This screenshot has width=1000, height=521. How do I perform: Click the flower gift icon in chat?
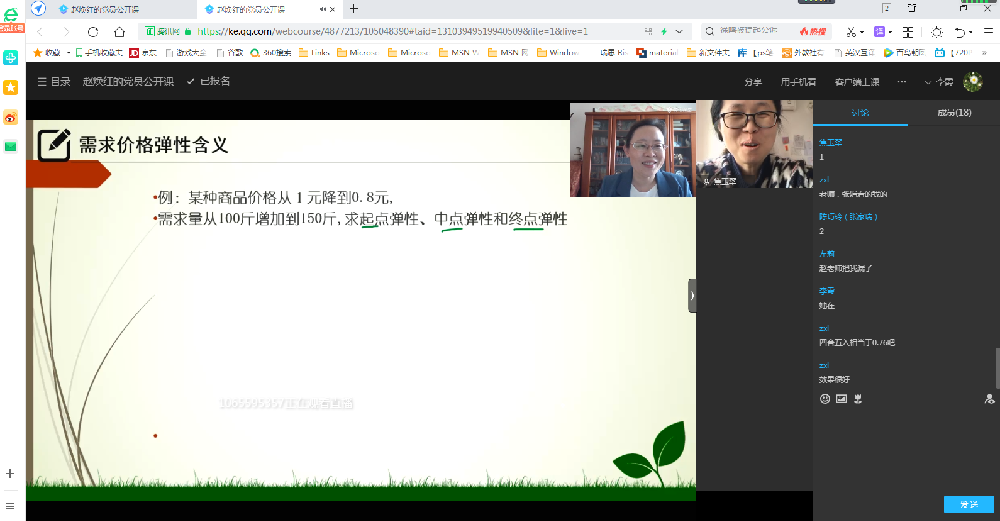[x=857, y=398]
